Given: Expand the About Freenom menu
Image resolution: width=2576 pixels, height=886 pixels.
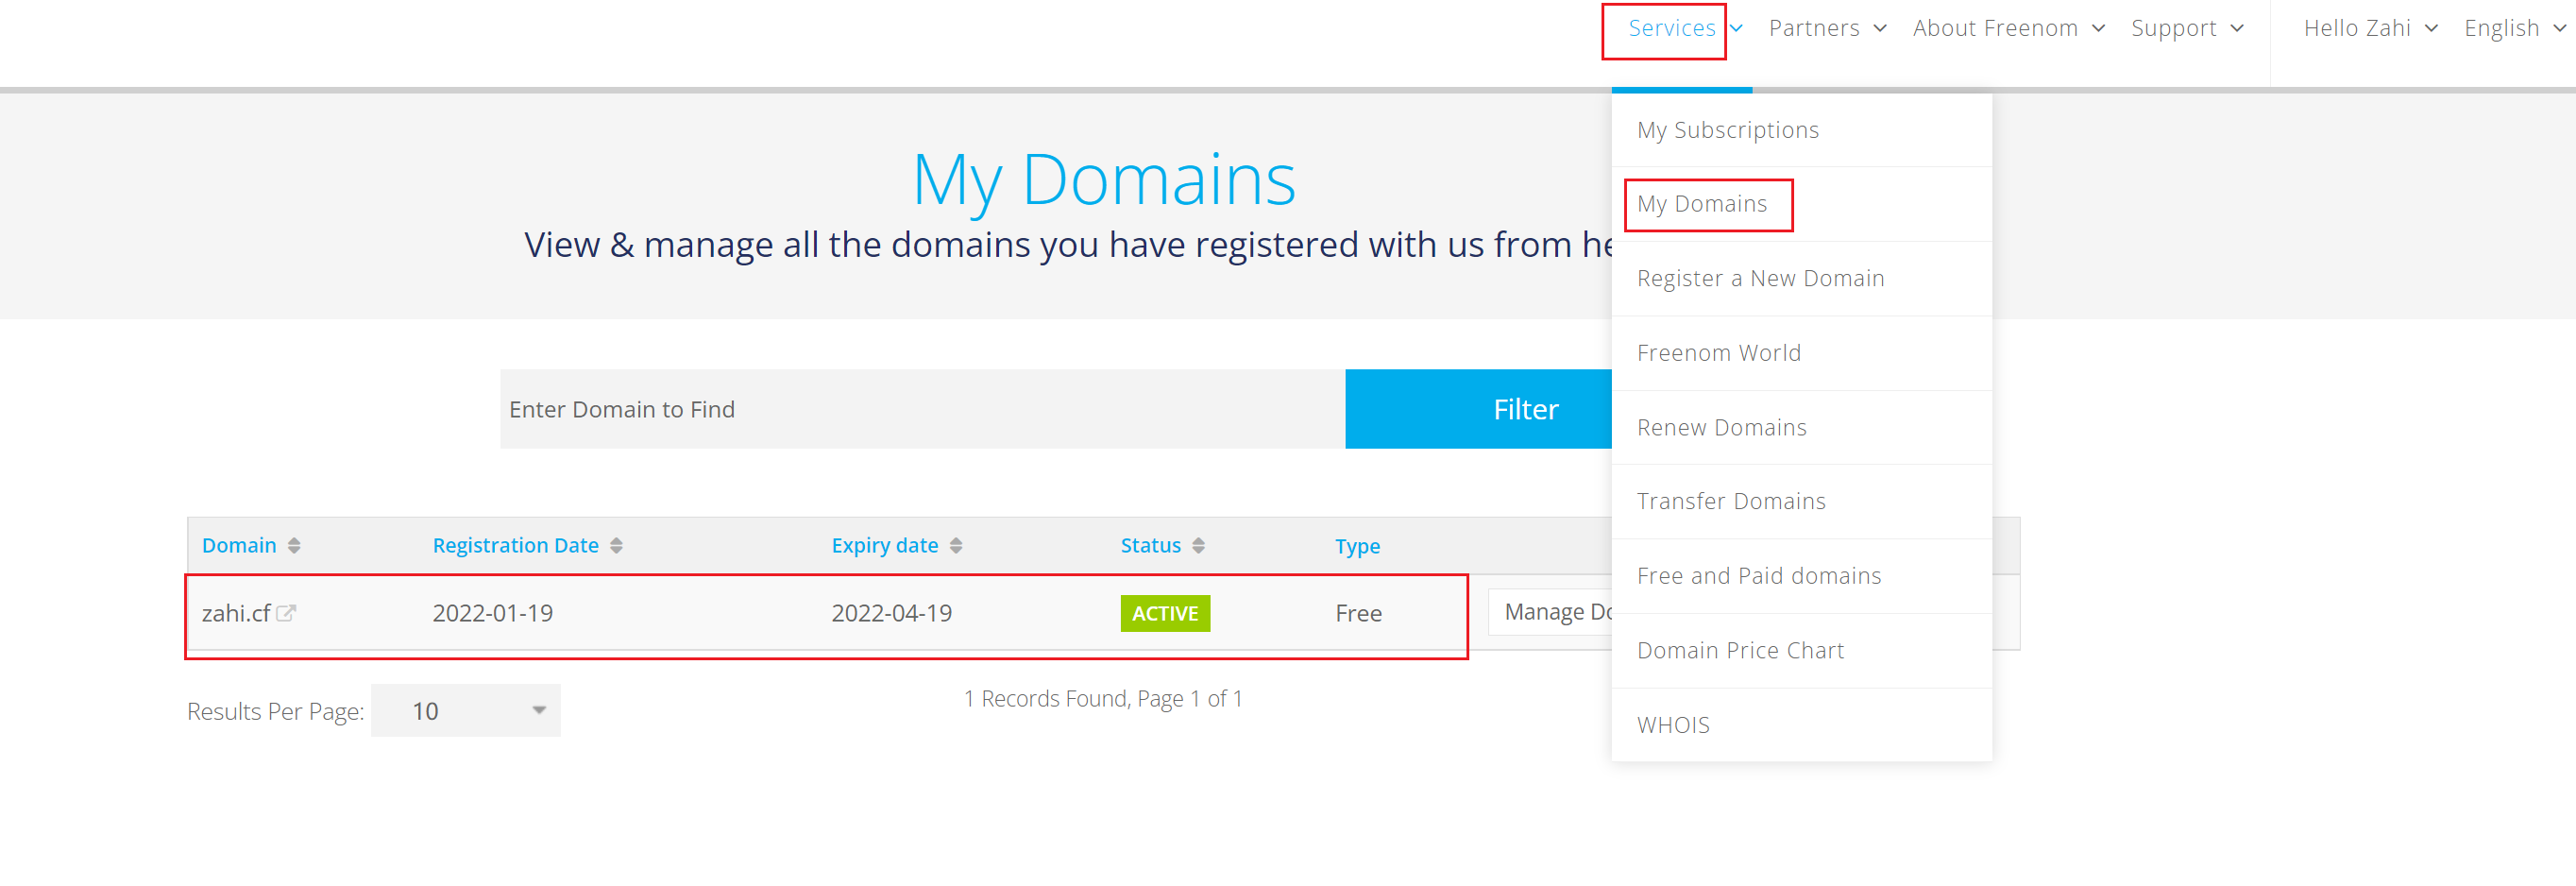Looking at the screenshot, I should pos(2007,29).
